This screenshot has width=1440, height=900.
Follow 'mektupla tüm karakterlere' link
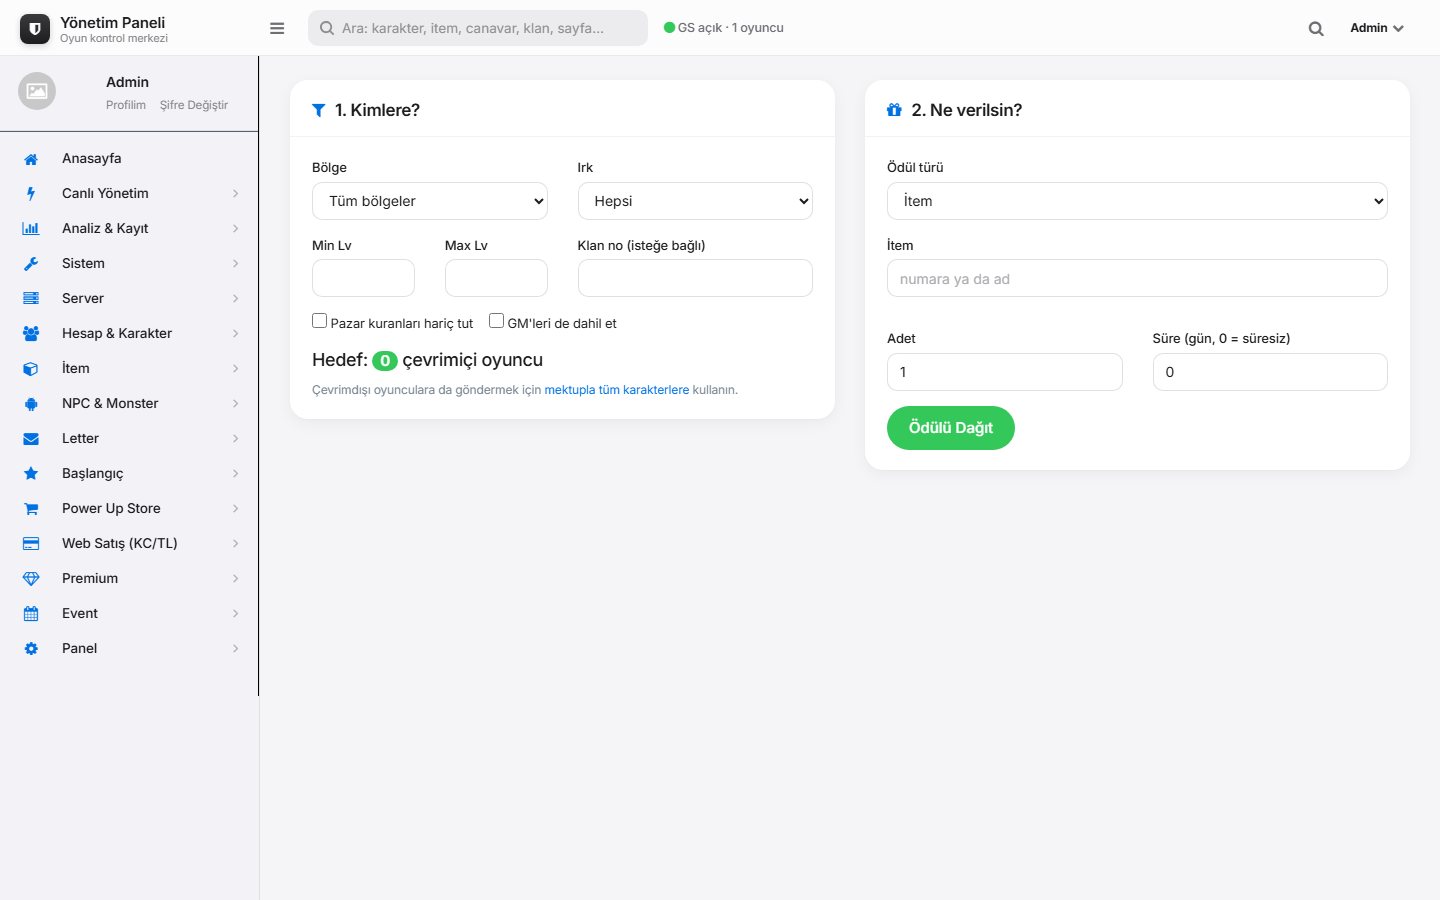coord(617,390)
